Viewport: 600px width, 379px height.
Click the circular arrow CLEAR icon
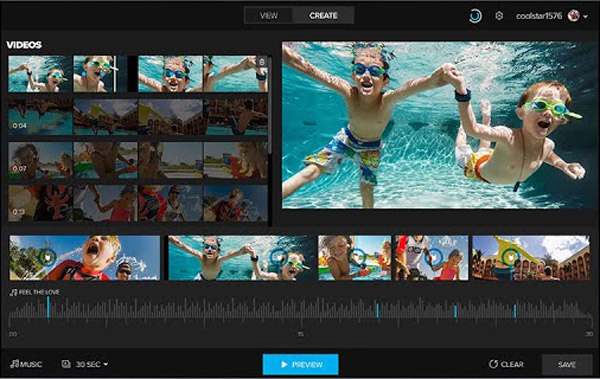[493, 364]
